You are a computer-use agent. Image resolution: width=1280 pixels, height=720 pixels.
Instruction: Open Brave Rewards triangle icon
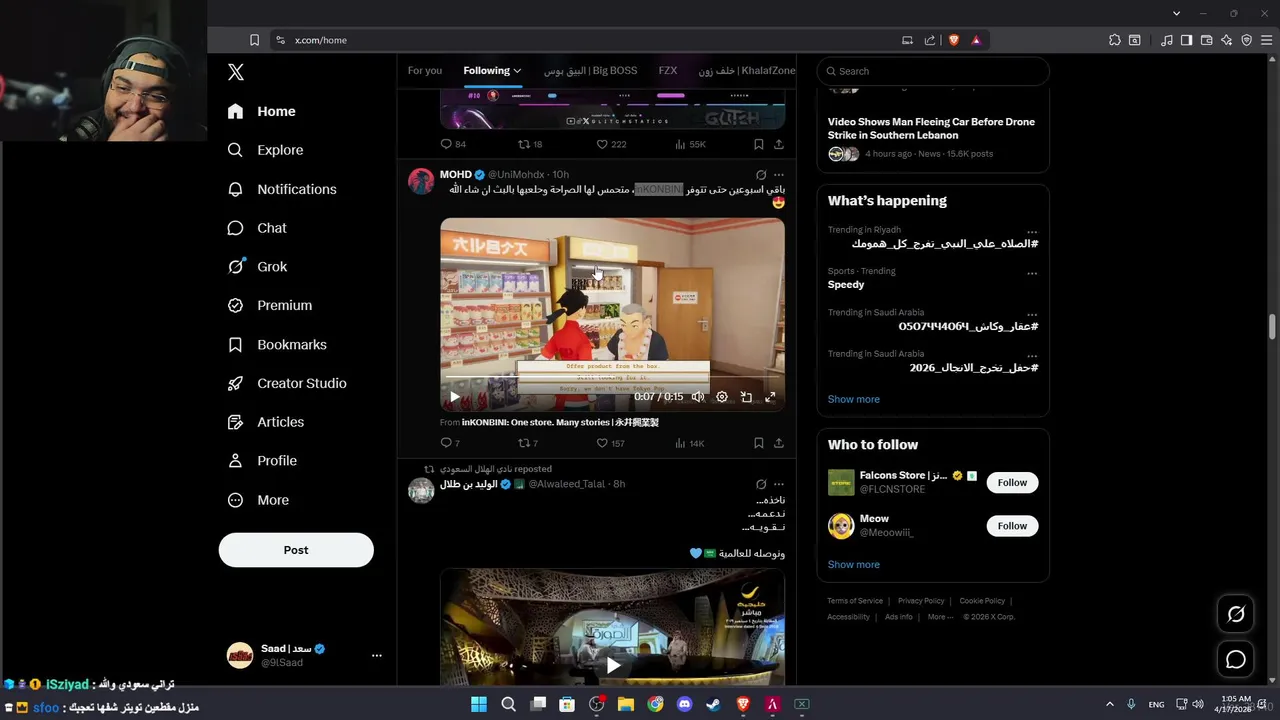tap(976, 40)
